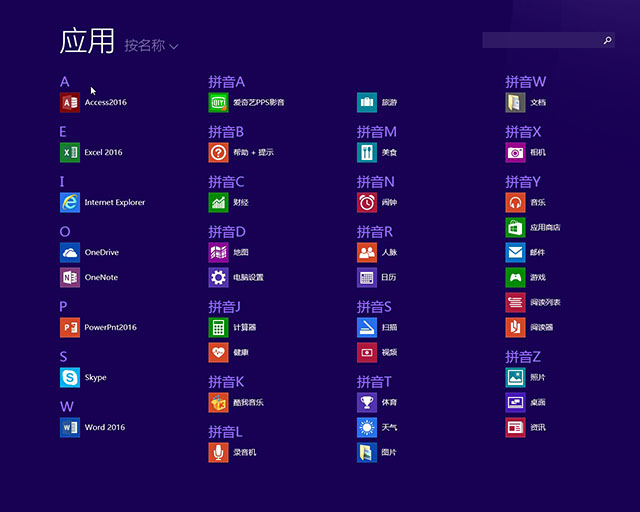The image size is (640, 512).
Task: Open OneDrive app tile
Action: 69,252
